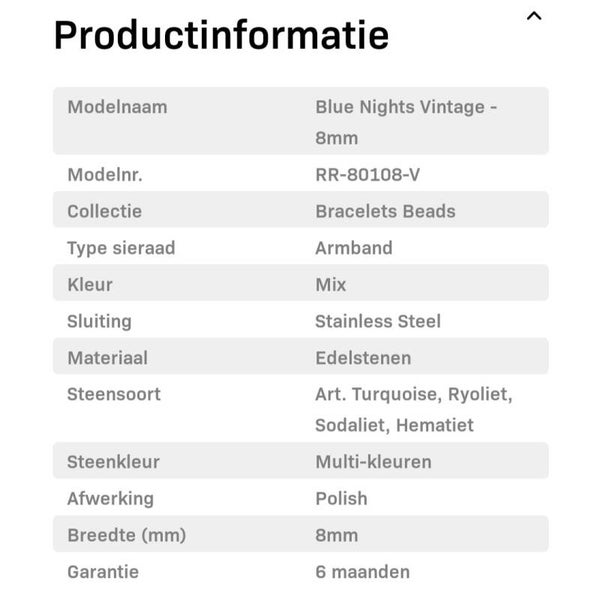Select the Breedte (mm) label
The height and width of the screenshot is (608, 600).
(126, 535)
